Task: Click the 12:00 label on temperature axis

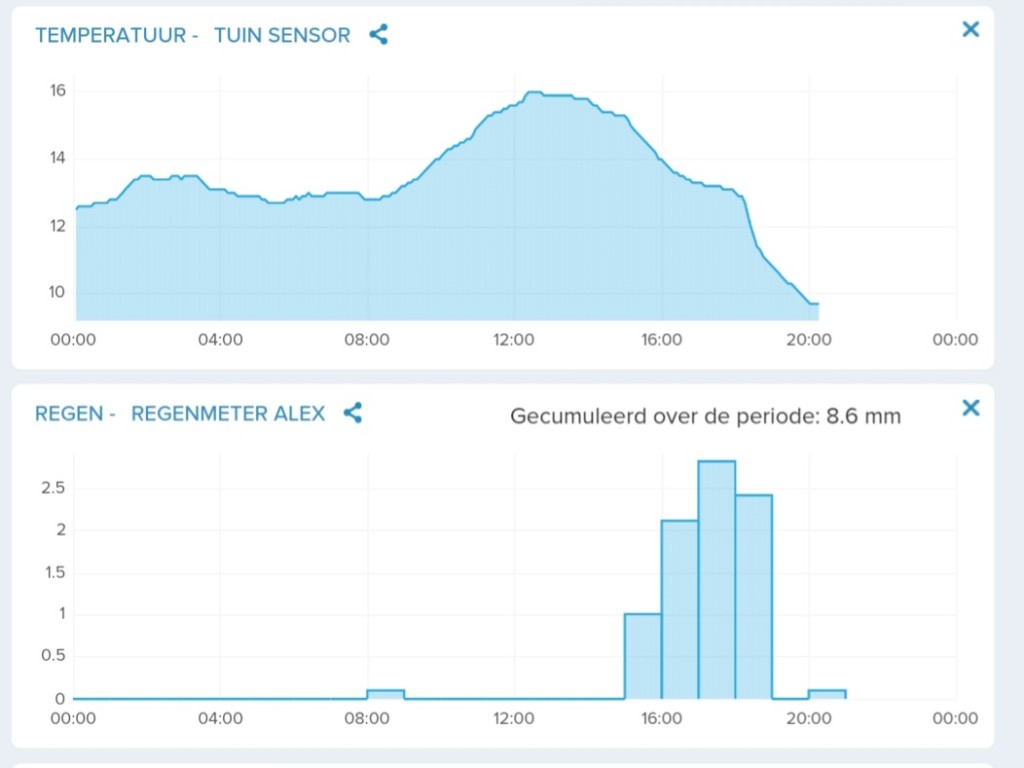Action: click(x=513, y=340)
